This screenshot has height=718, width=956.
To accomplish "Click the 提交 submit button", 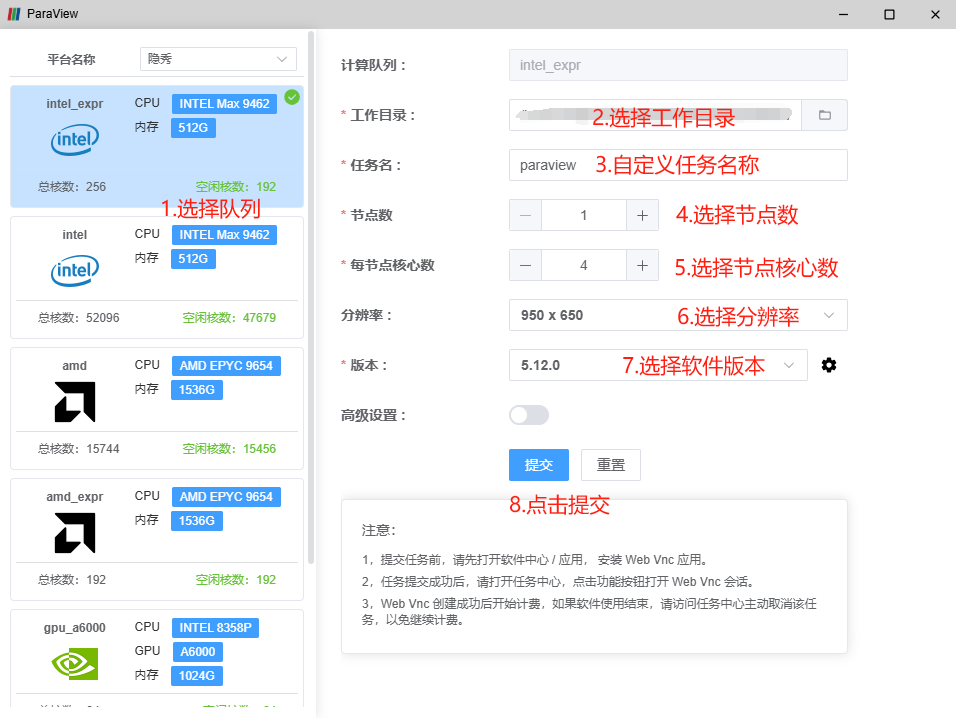I will point(539,465).
